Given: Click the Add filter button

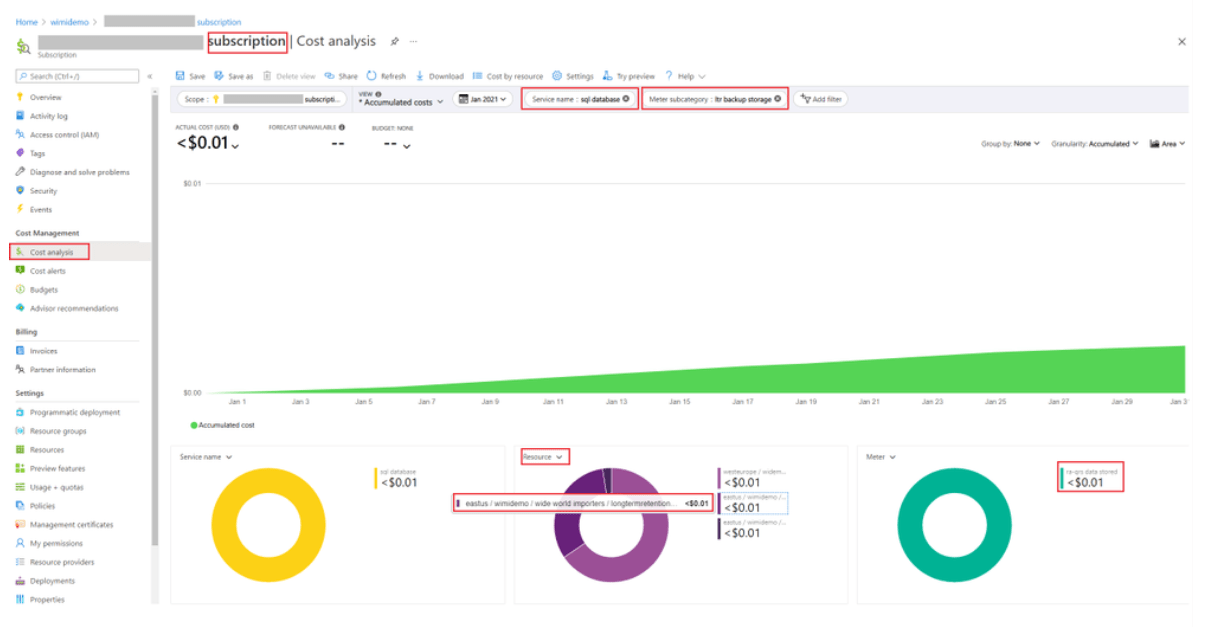Looking at the screenshot, I should pyautogui.click(x=819, y=99).
